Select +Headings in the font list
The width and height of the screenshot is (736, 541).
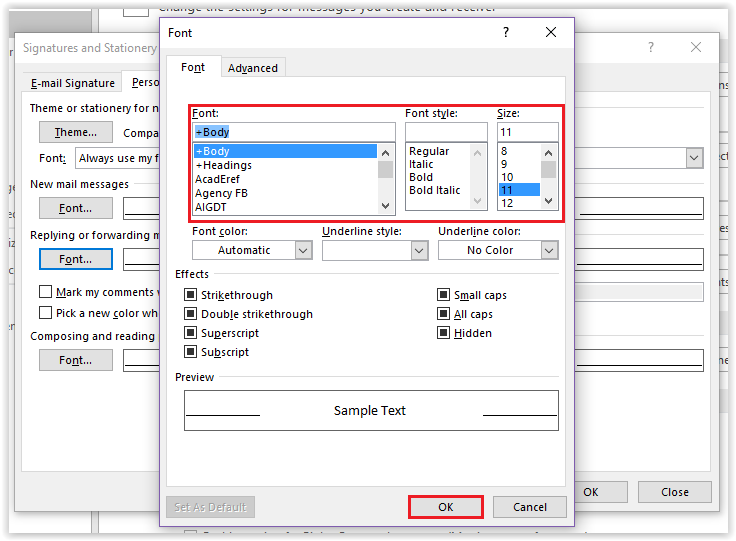(x=285, y=165)
